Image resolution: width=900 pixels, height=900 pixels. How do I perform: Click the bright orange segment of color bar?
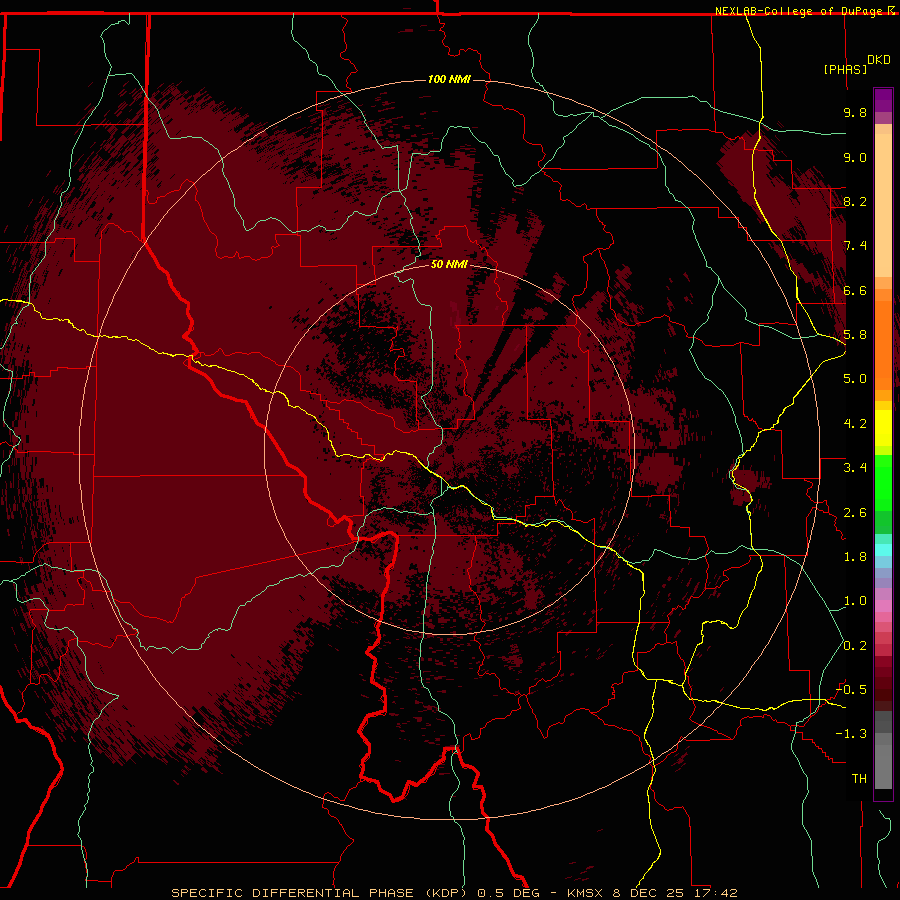click(883, 344)
